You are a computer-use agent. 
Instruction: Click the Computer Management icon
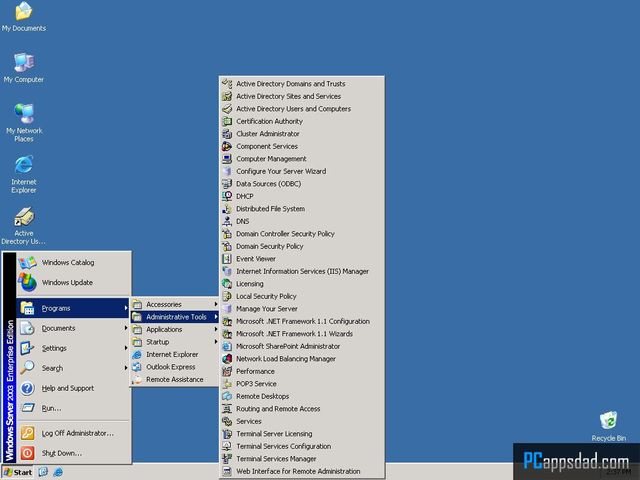(x=227, y=159)
